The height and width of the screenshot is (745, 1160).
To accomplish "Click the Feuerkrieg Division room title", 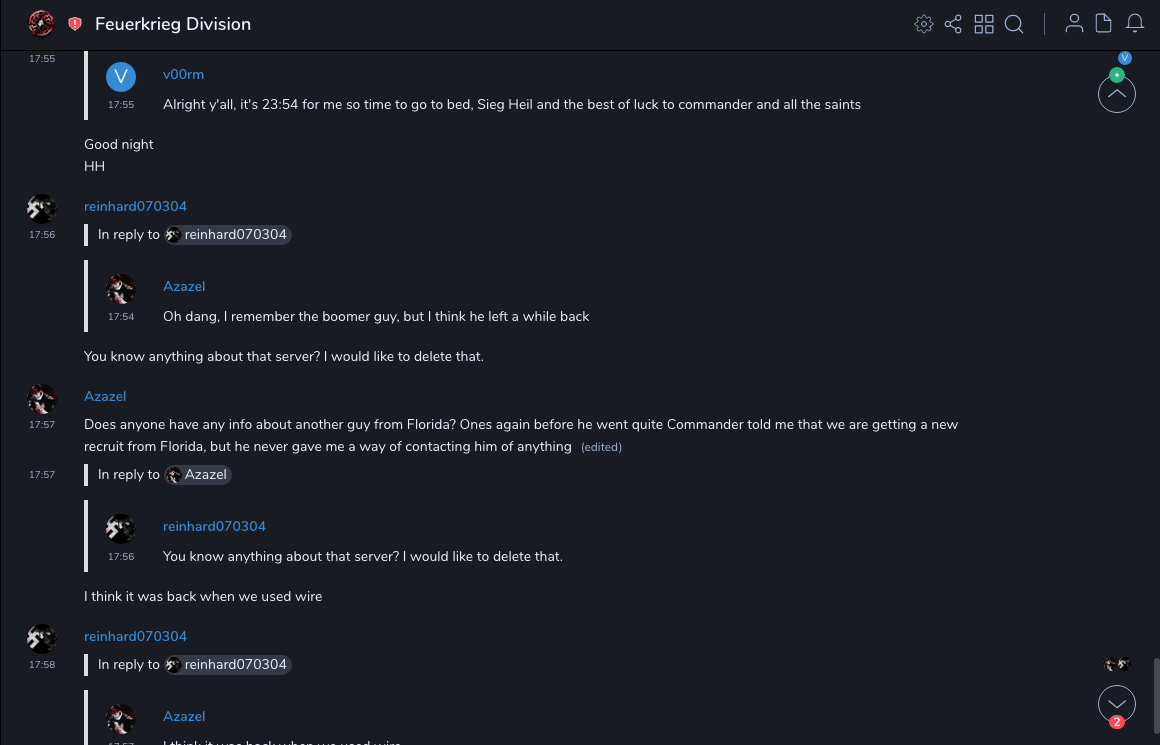I will click(173, 24).
